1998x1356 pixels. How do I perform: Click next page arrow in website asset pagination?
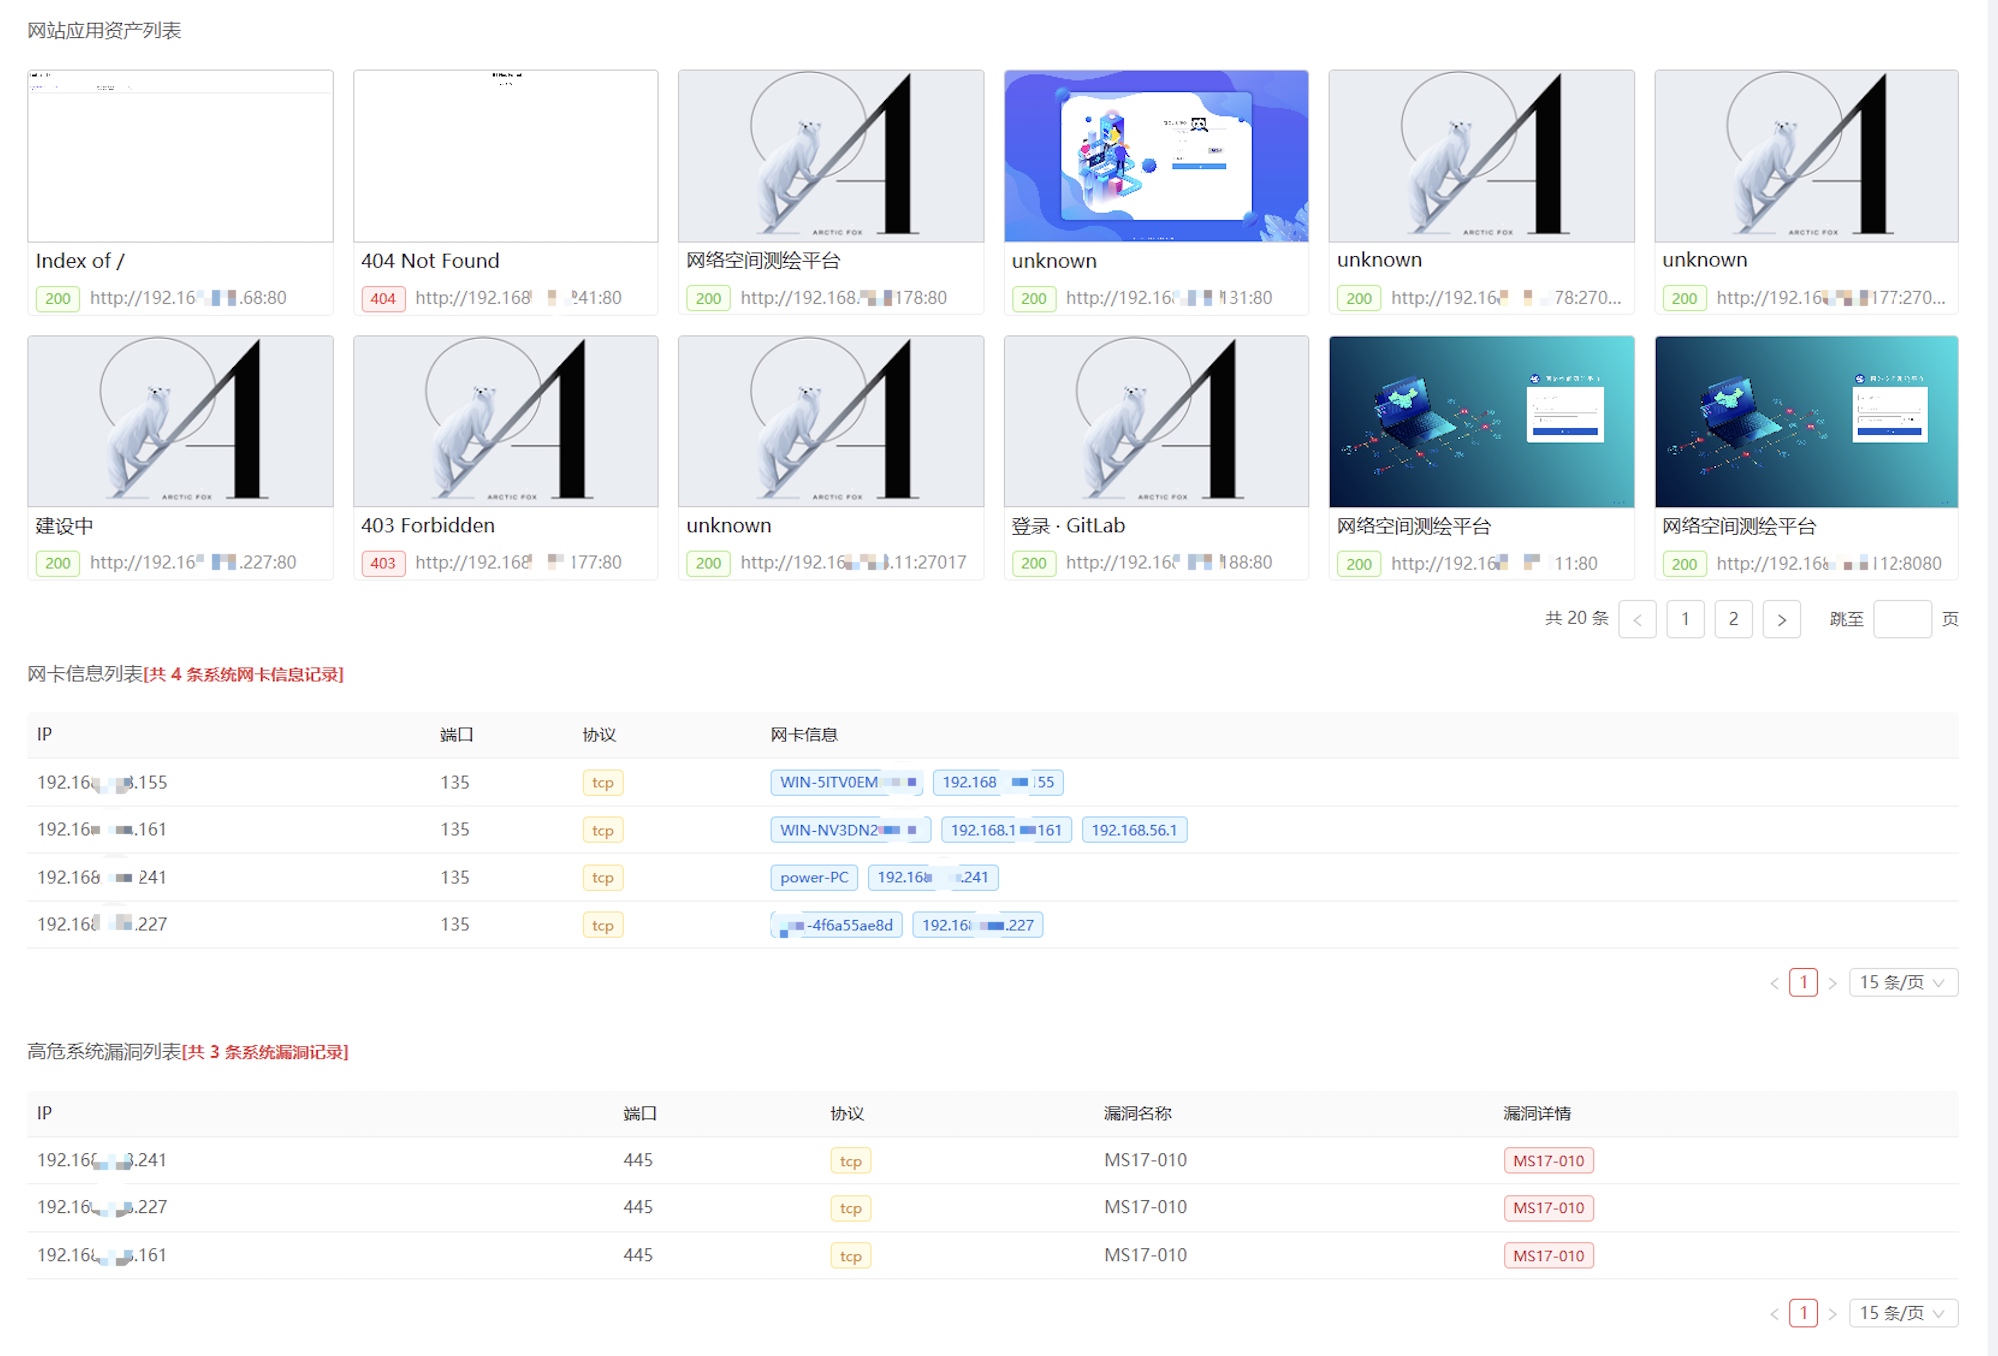(1781, 619)
